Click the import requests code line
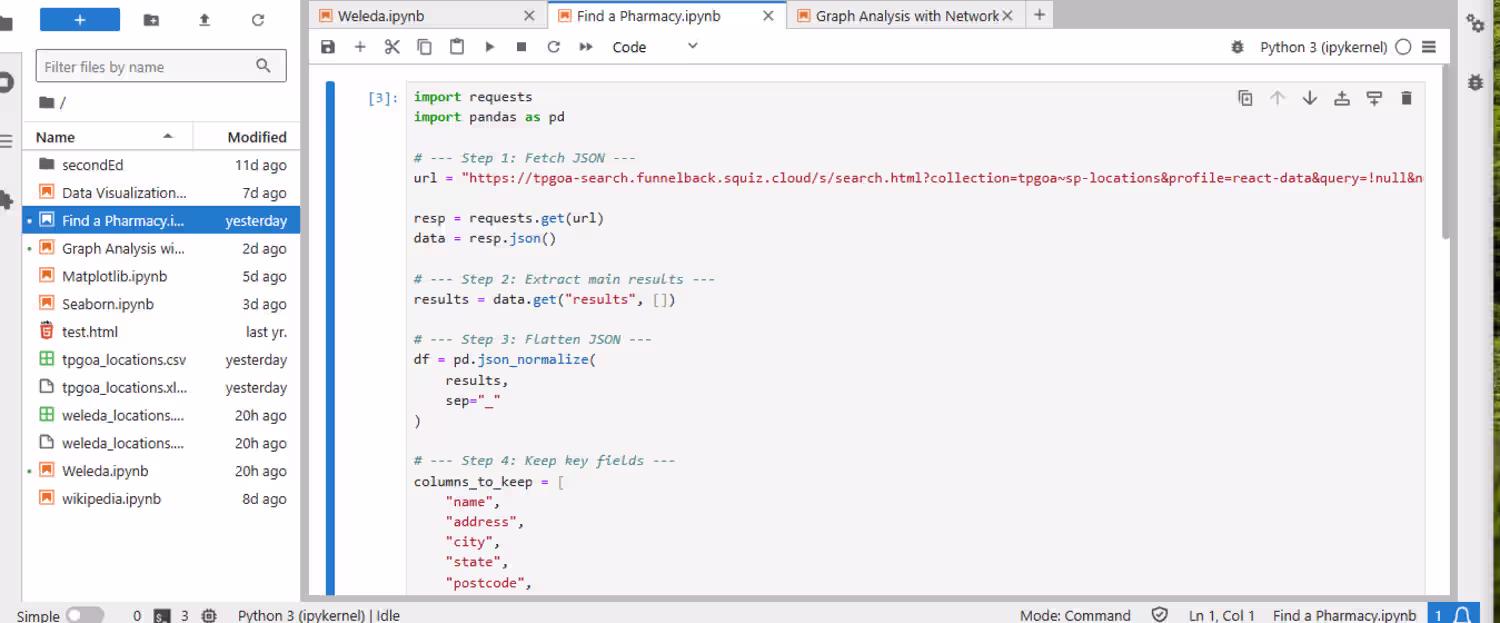Image resolution: width=1500 pixels, height=623 pixels. click(x=473, y=97)
